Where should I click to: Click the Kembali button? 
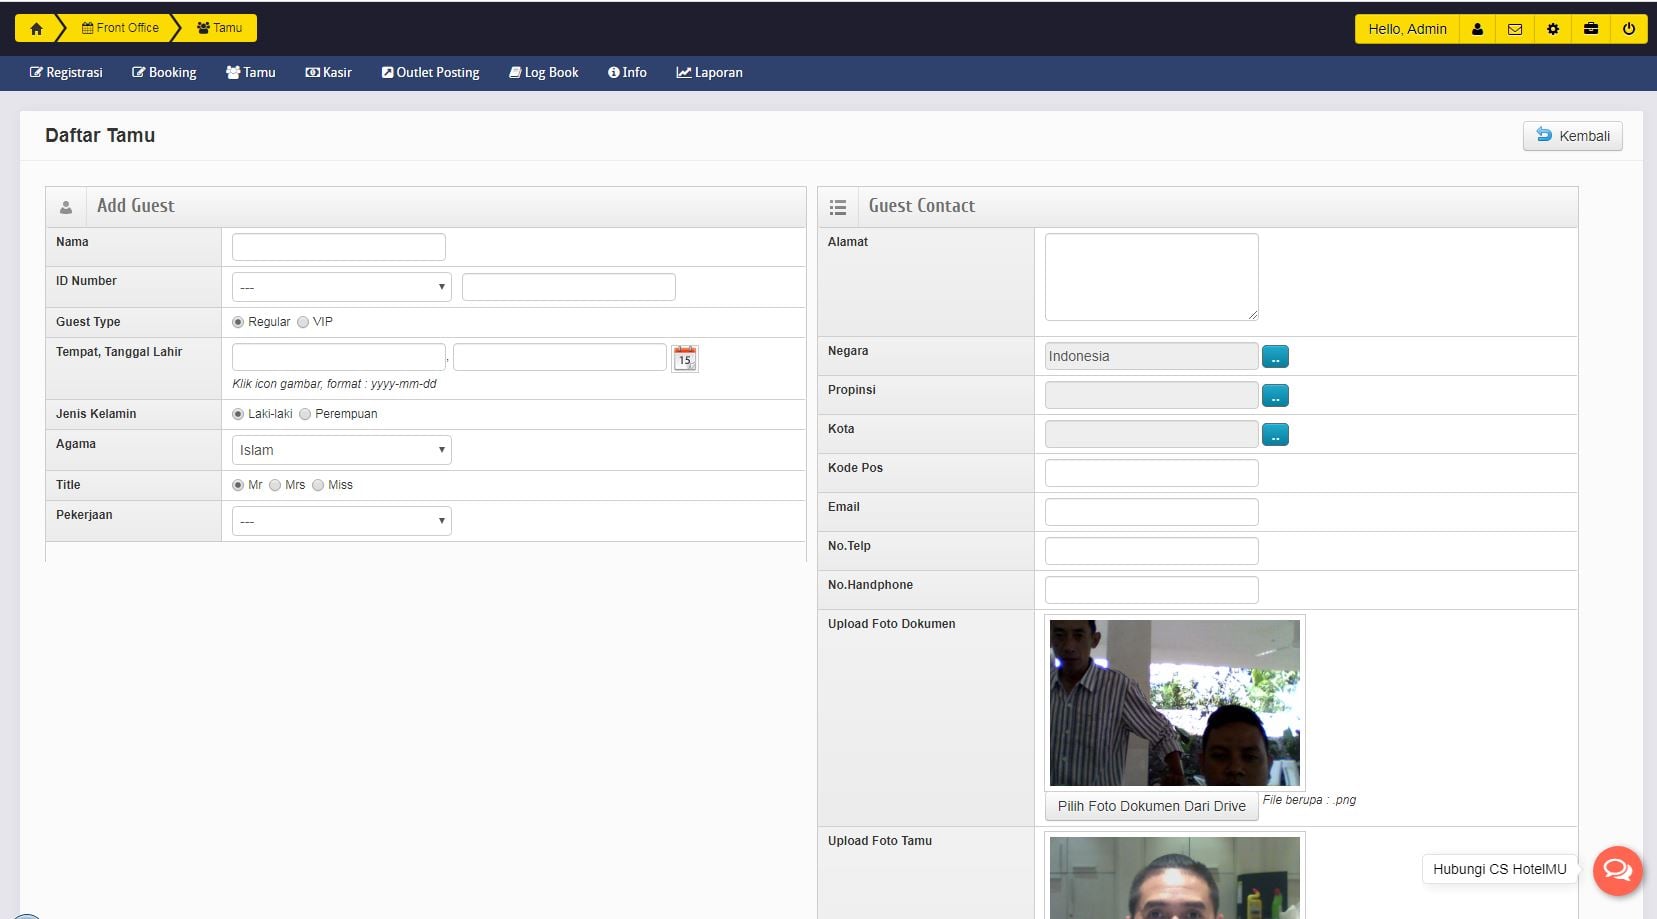(x=1572, y=136)
